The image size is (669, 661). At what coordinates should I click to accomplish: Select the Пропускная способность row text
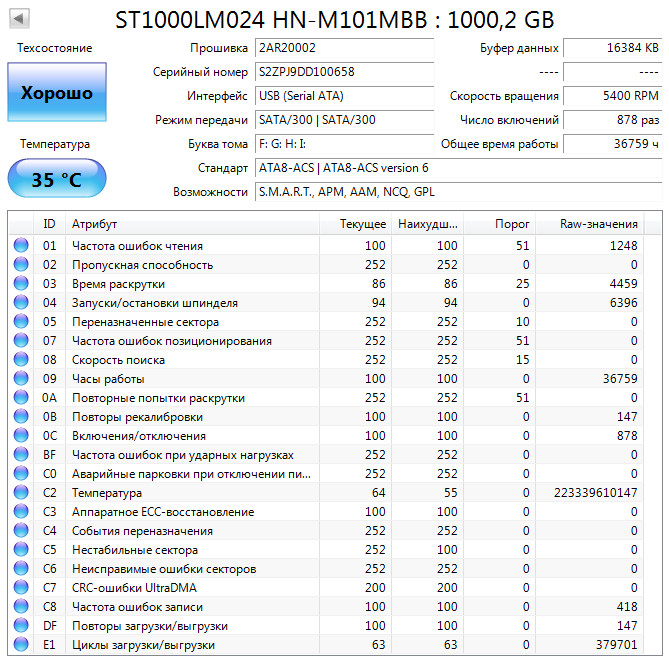click(x=143, y=265)
